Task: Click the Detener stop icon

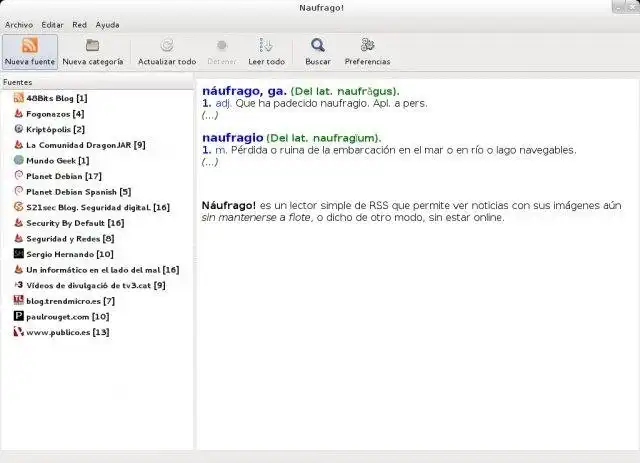Action: tap(222, 45)
